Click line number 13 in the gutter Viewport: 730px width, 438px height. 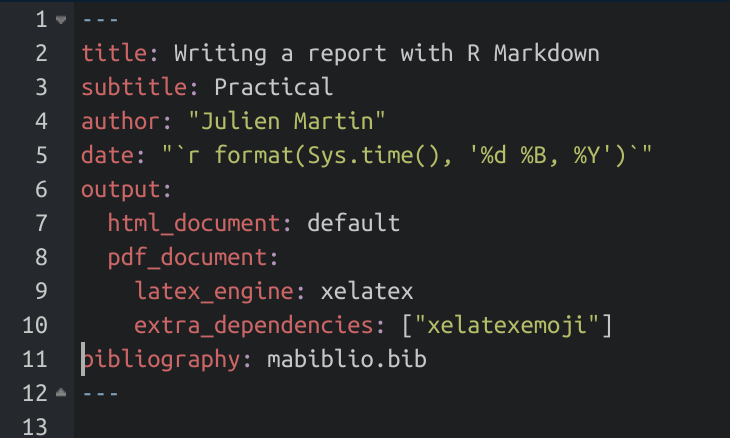point(34,428)
